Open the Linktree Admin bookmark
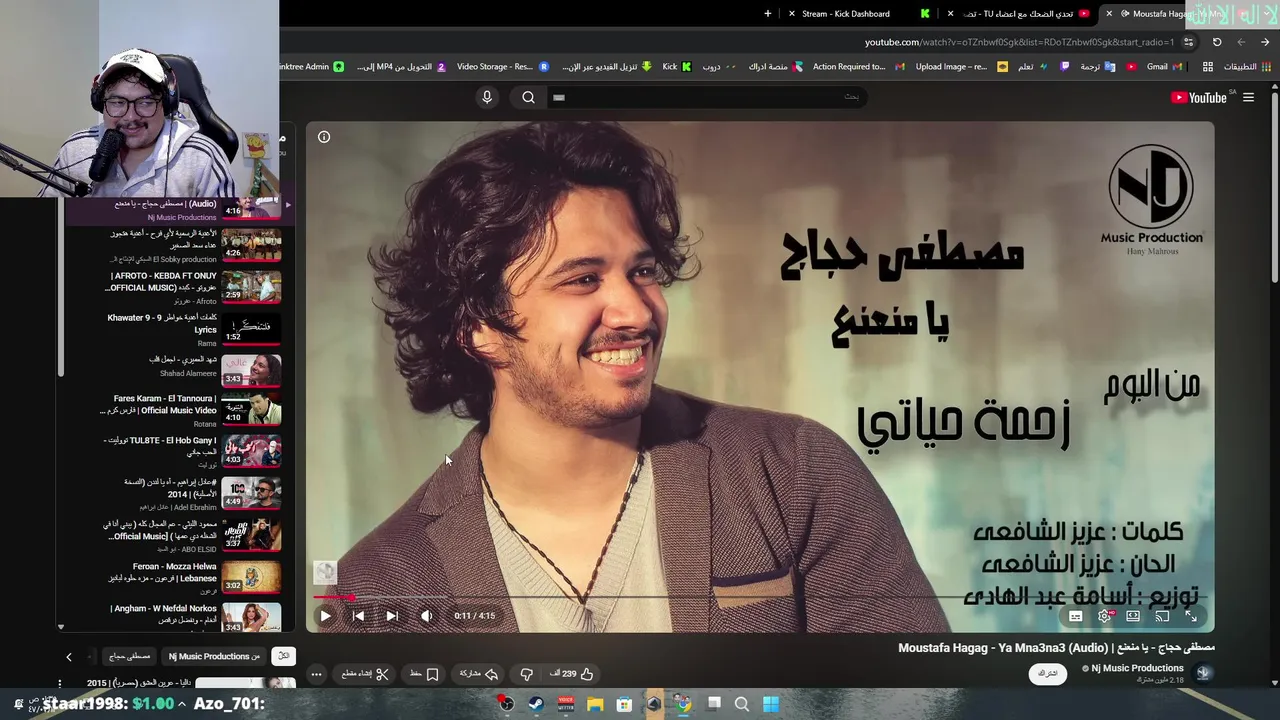The image size is (1280, 720). (x=312, y=67)
